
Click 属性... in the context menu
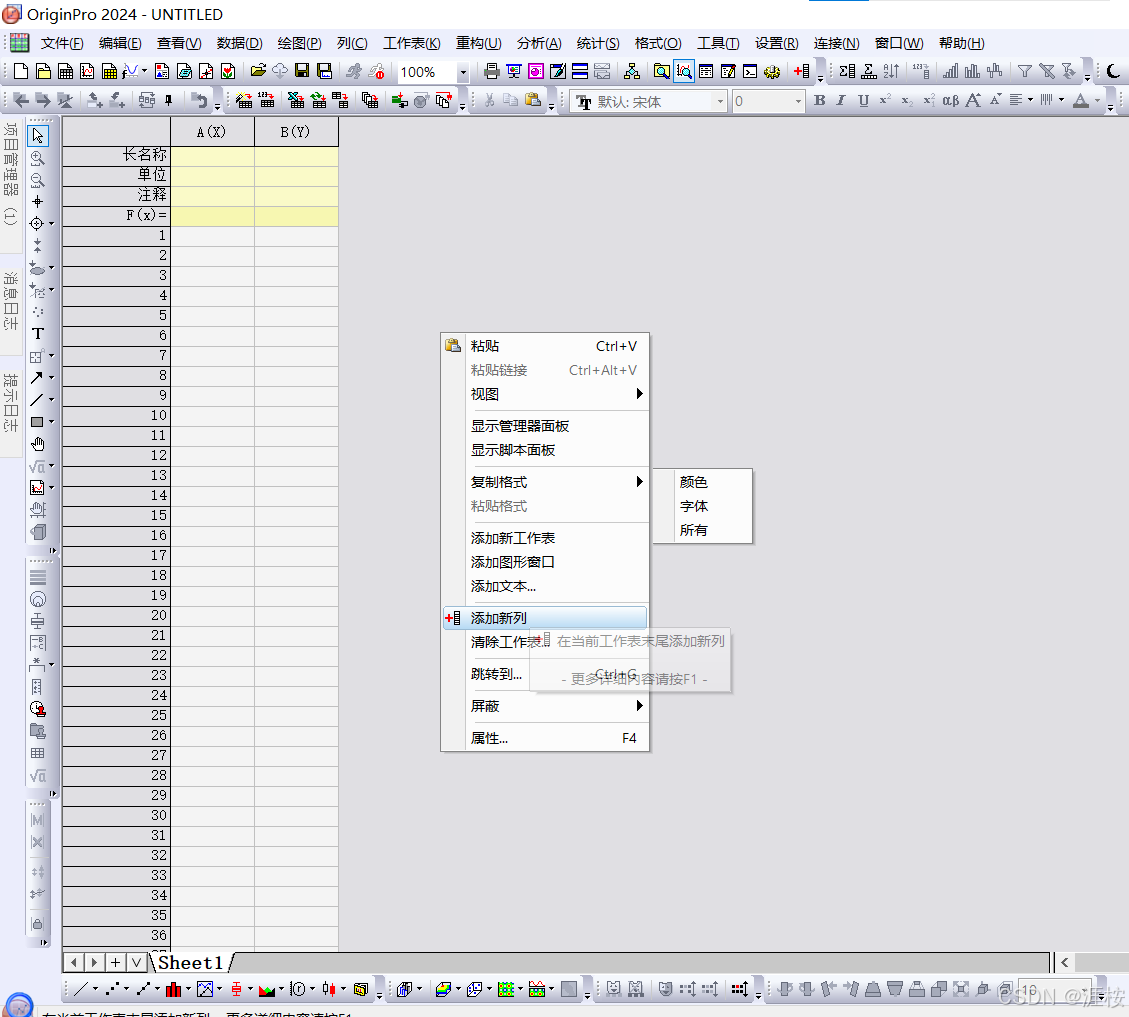click(x=545, y=738)
